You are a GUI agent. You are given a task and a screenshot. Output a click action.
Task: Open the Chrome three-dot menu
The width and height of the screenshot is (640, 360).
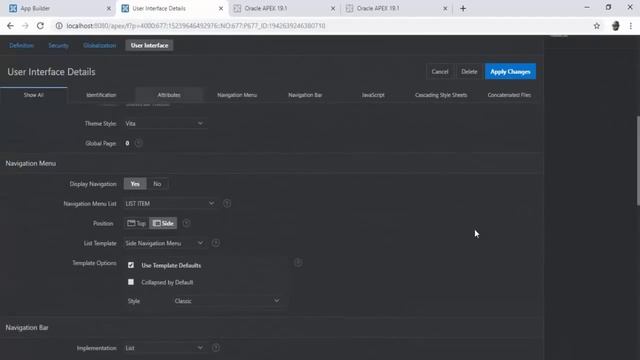tap(631, 26)
